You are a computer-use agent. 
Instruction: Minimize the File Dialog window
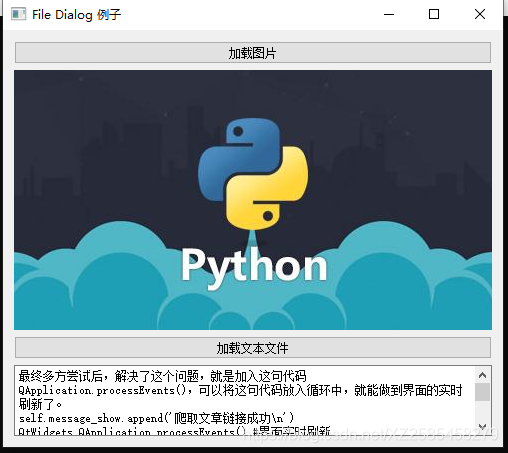click(389, 14)
